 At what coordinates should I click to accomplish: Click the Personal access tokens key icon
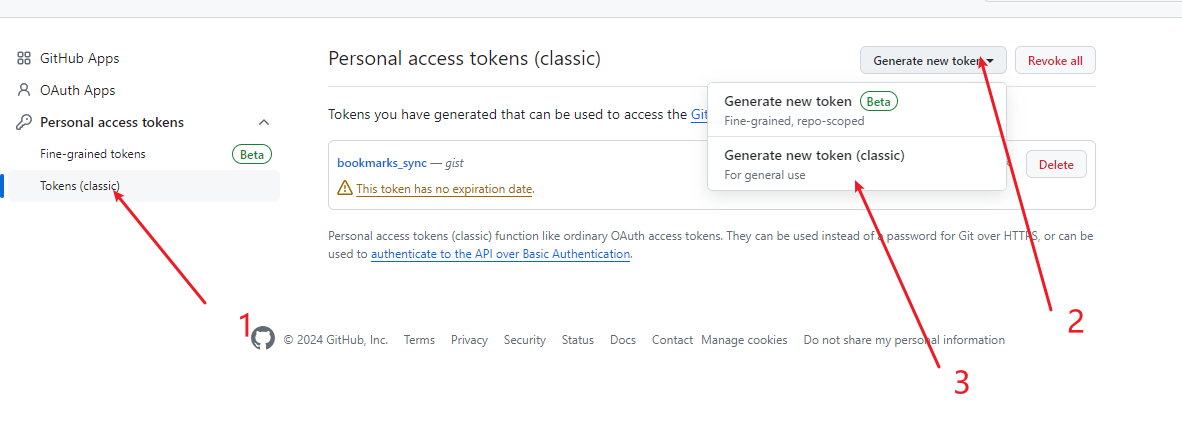click(24, 122)
